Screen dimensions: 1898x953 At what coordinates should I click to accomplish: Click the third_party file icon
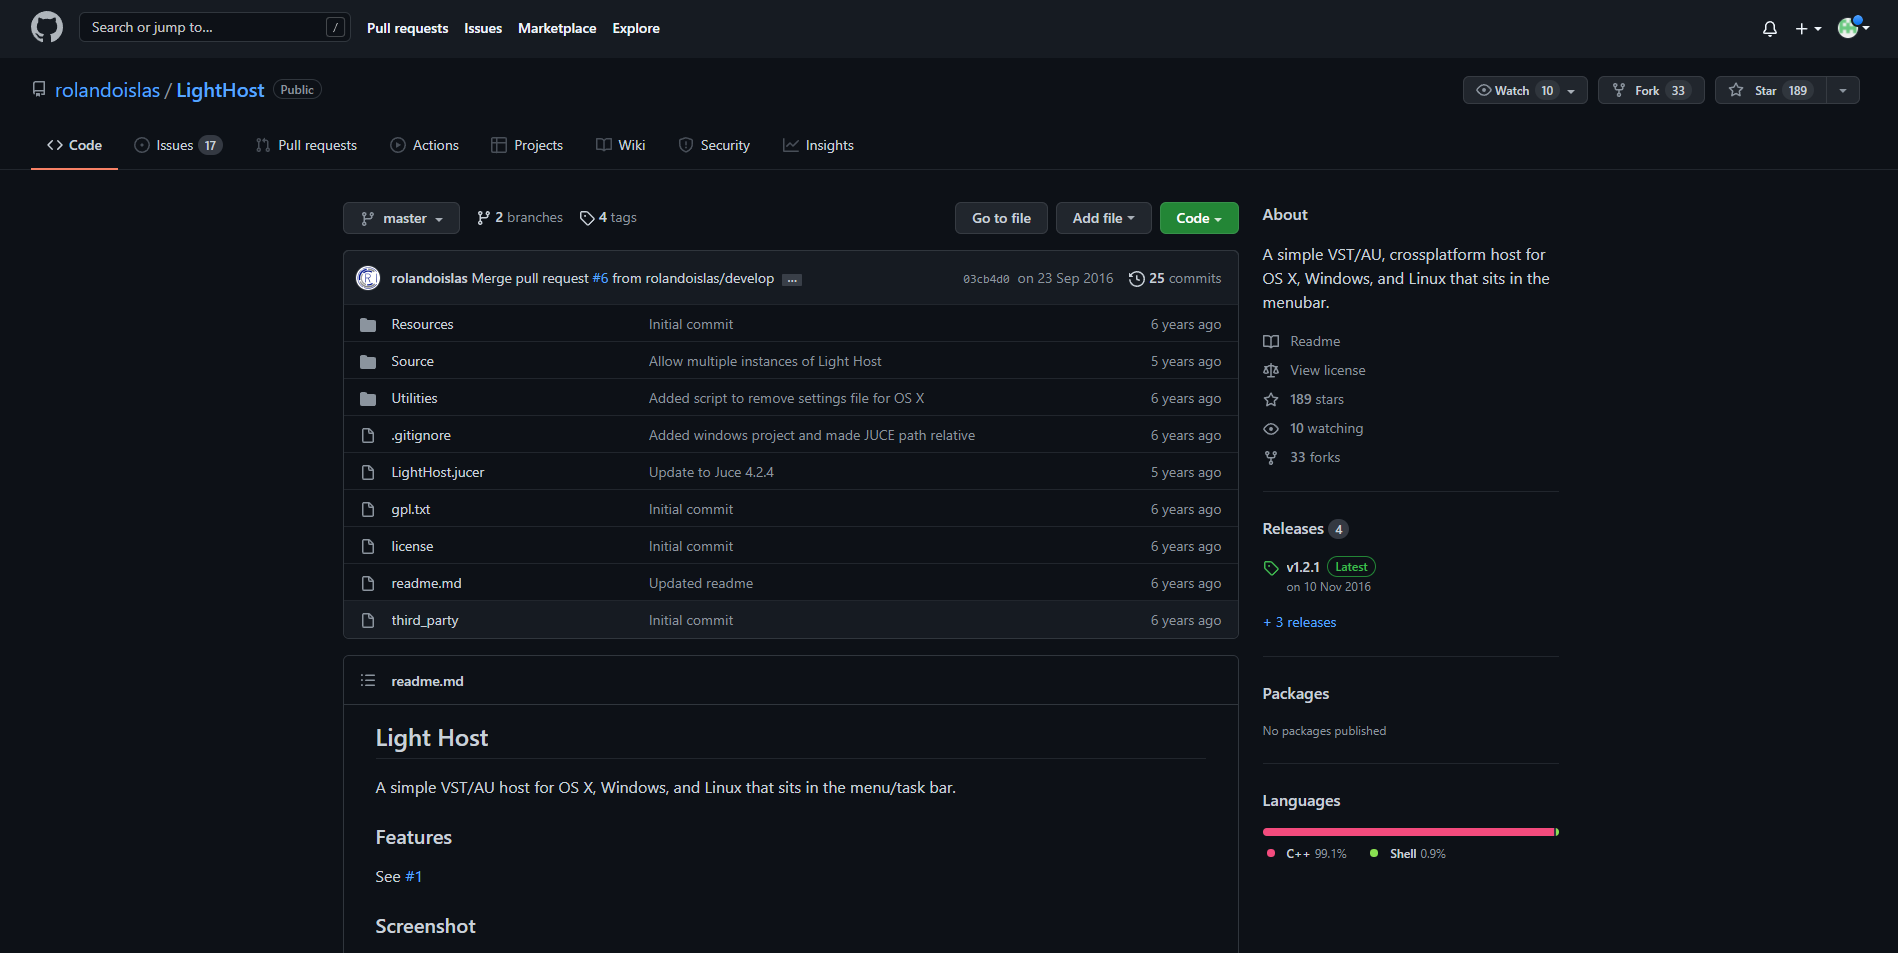pos(368,620)
